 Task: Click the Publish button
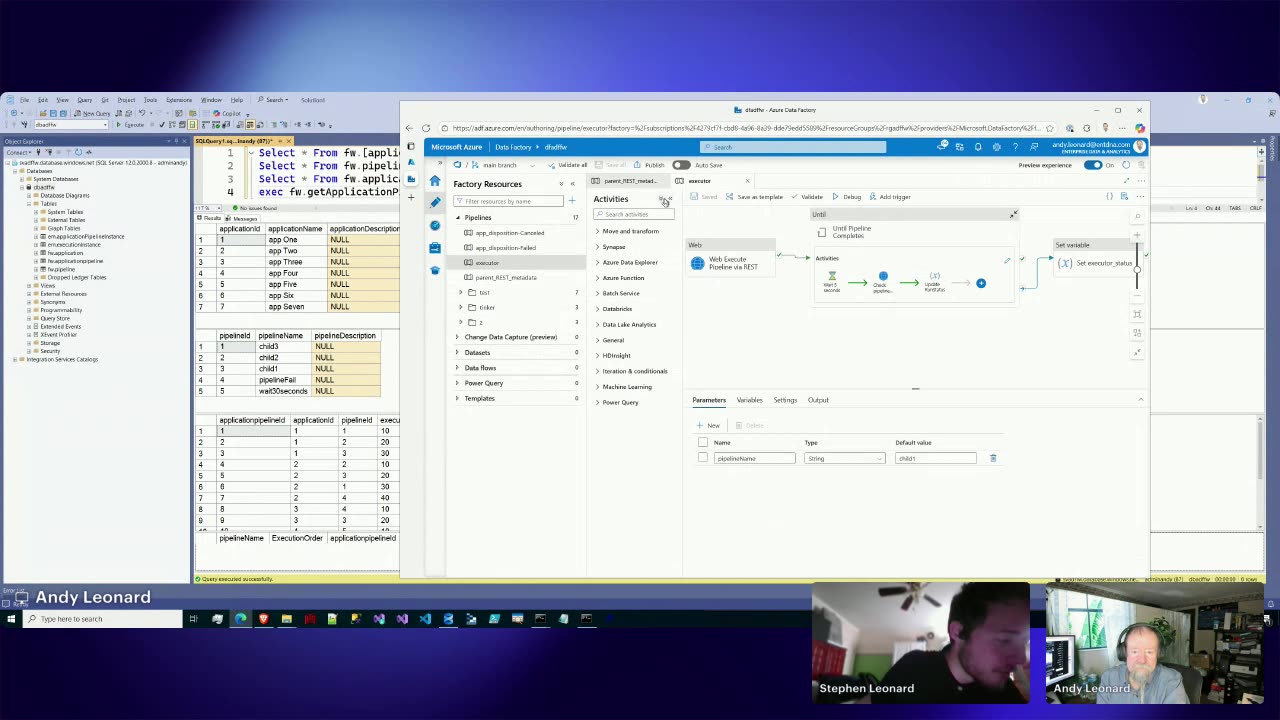point(649,165)
